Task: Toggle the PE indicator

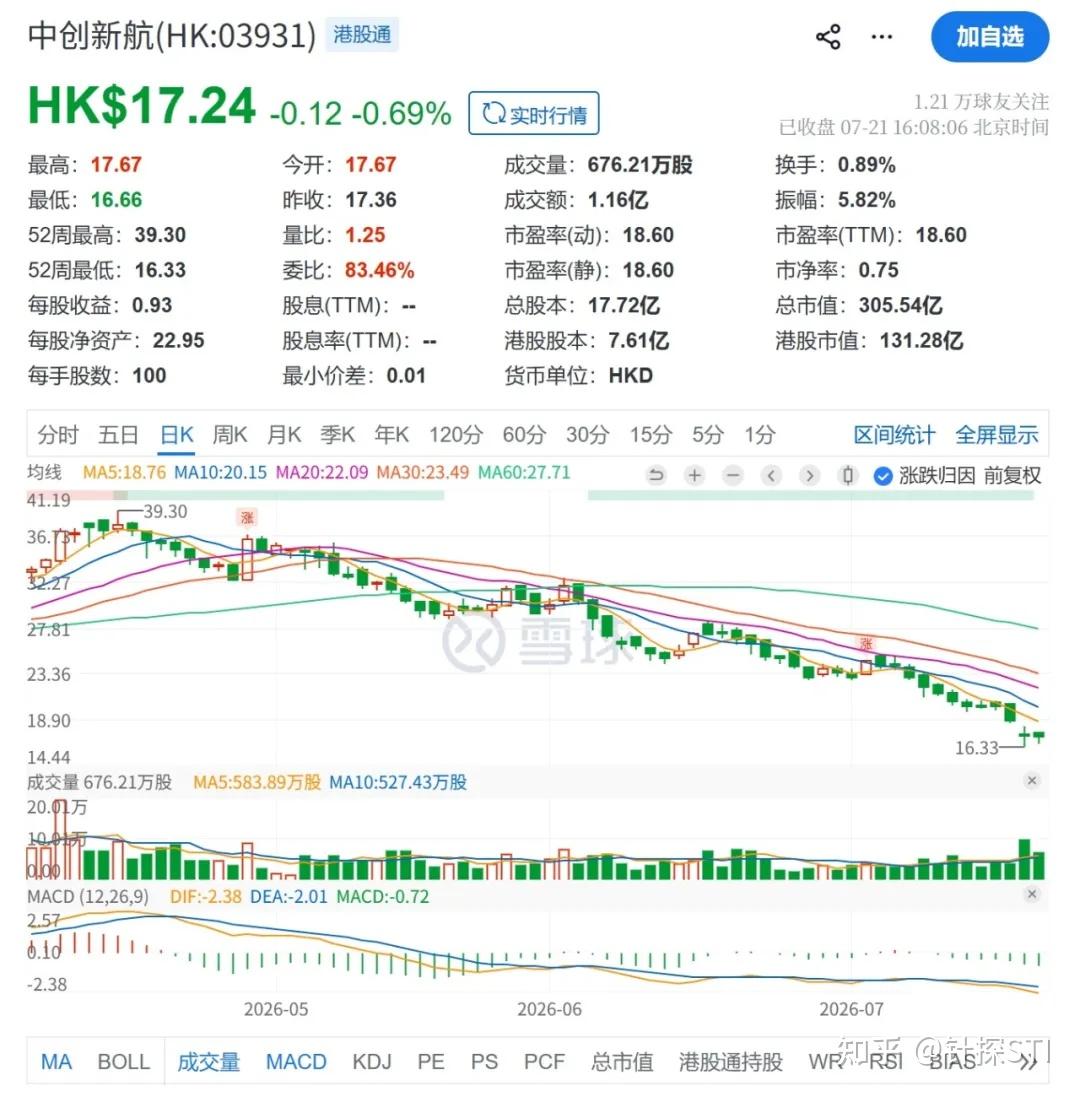Action: [x=431, y=1062]
